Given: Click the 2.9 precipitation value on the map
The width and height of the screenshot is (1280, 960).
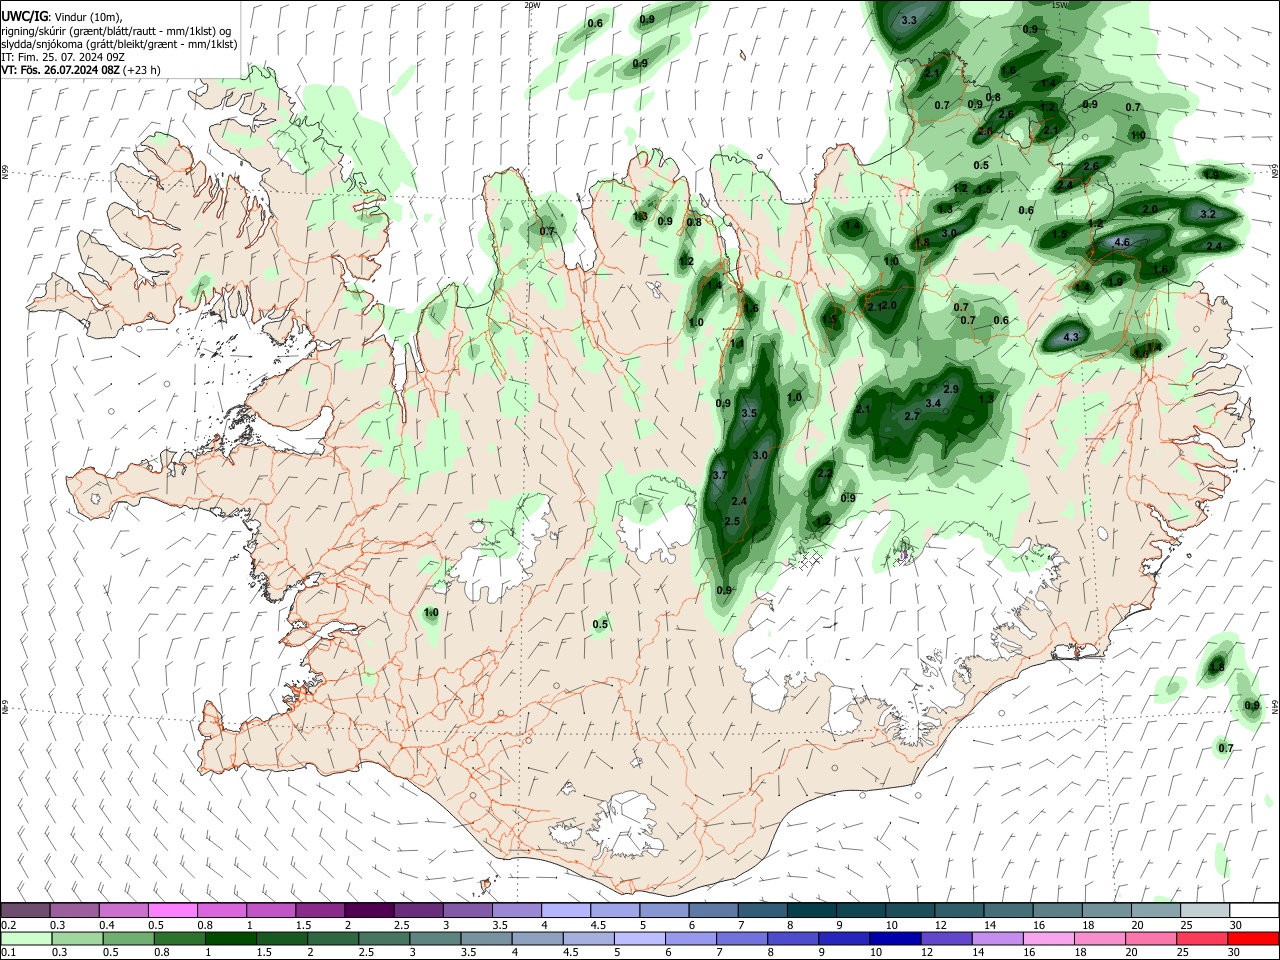Looking at the screenshot, I should 951,389.
